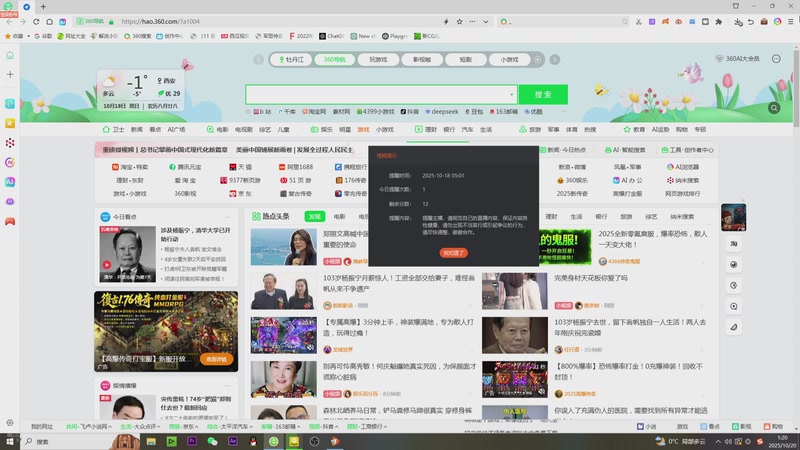Click the page vertical scrollbar

796,87
